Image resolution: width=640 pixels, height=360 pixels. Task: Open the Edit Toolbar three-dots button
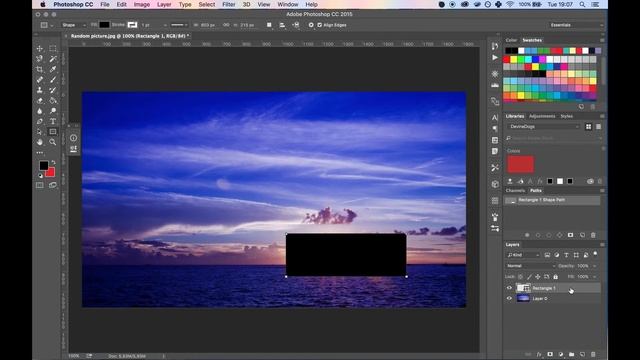click(40, 152)
